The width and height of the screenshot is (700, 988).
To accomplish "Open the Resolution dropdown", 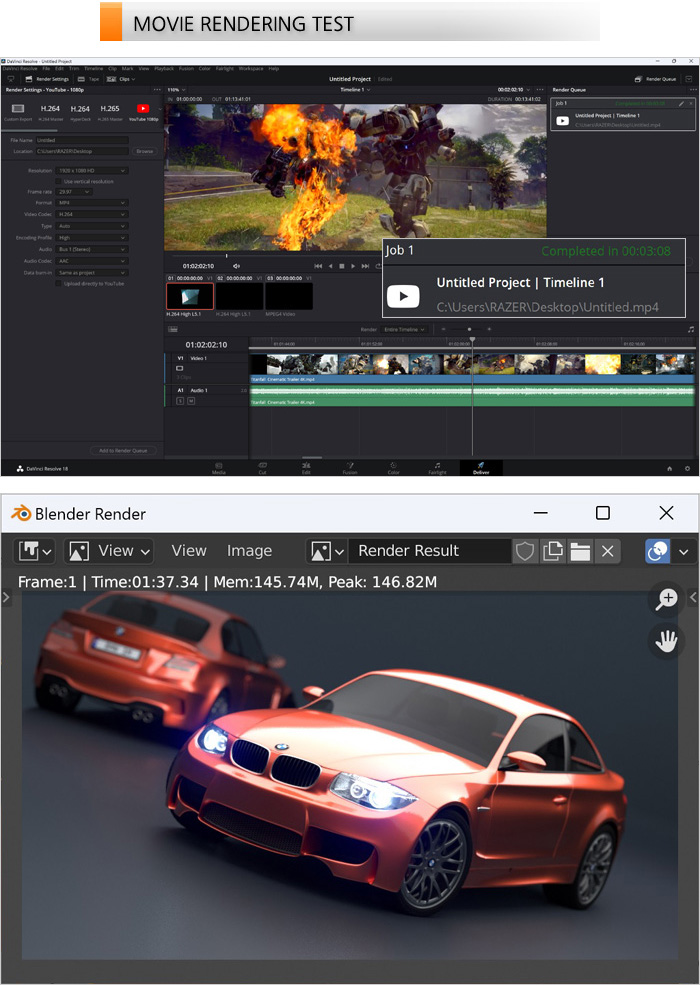I will [92, 170].
